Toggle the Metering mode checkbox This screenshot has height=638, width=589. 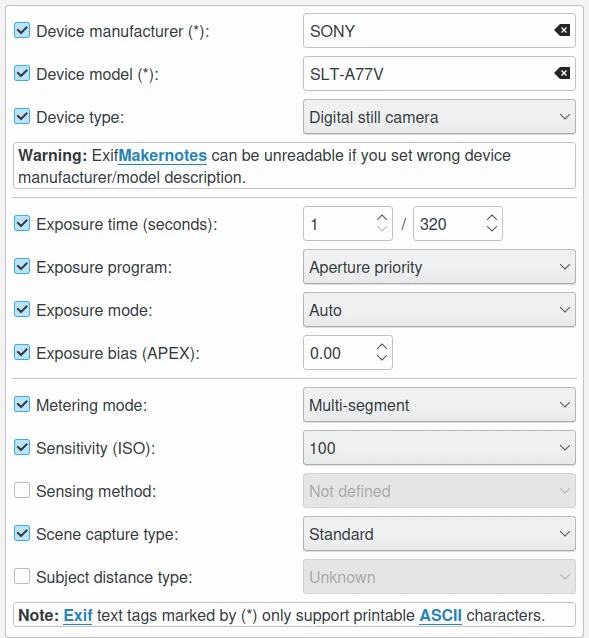(22, 404)
